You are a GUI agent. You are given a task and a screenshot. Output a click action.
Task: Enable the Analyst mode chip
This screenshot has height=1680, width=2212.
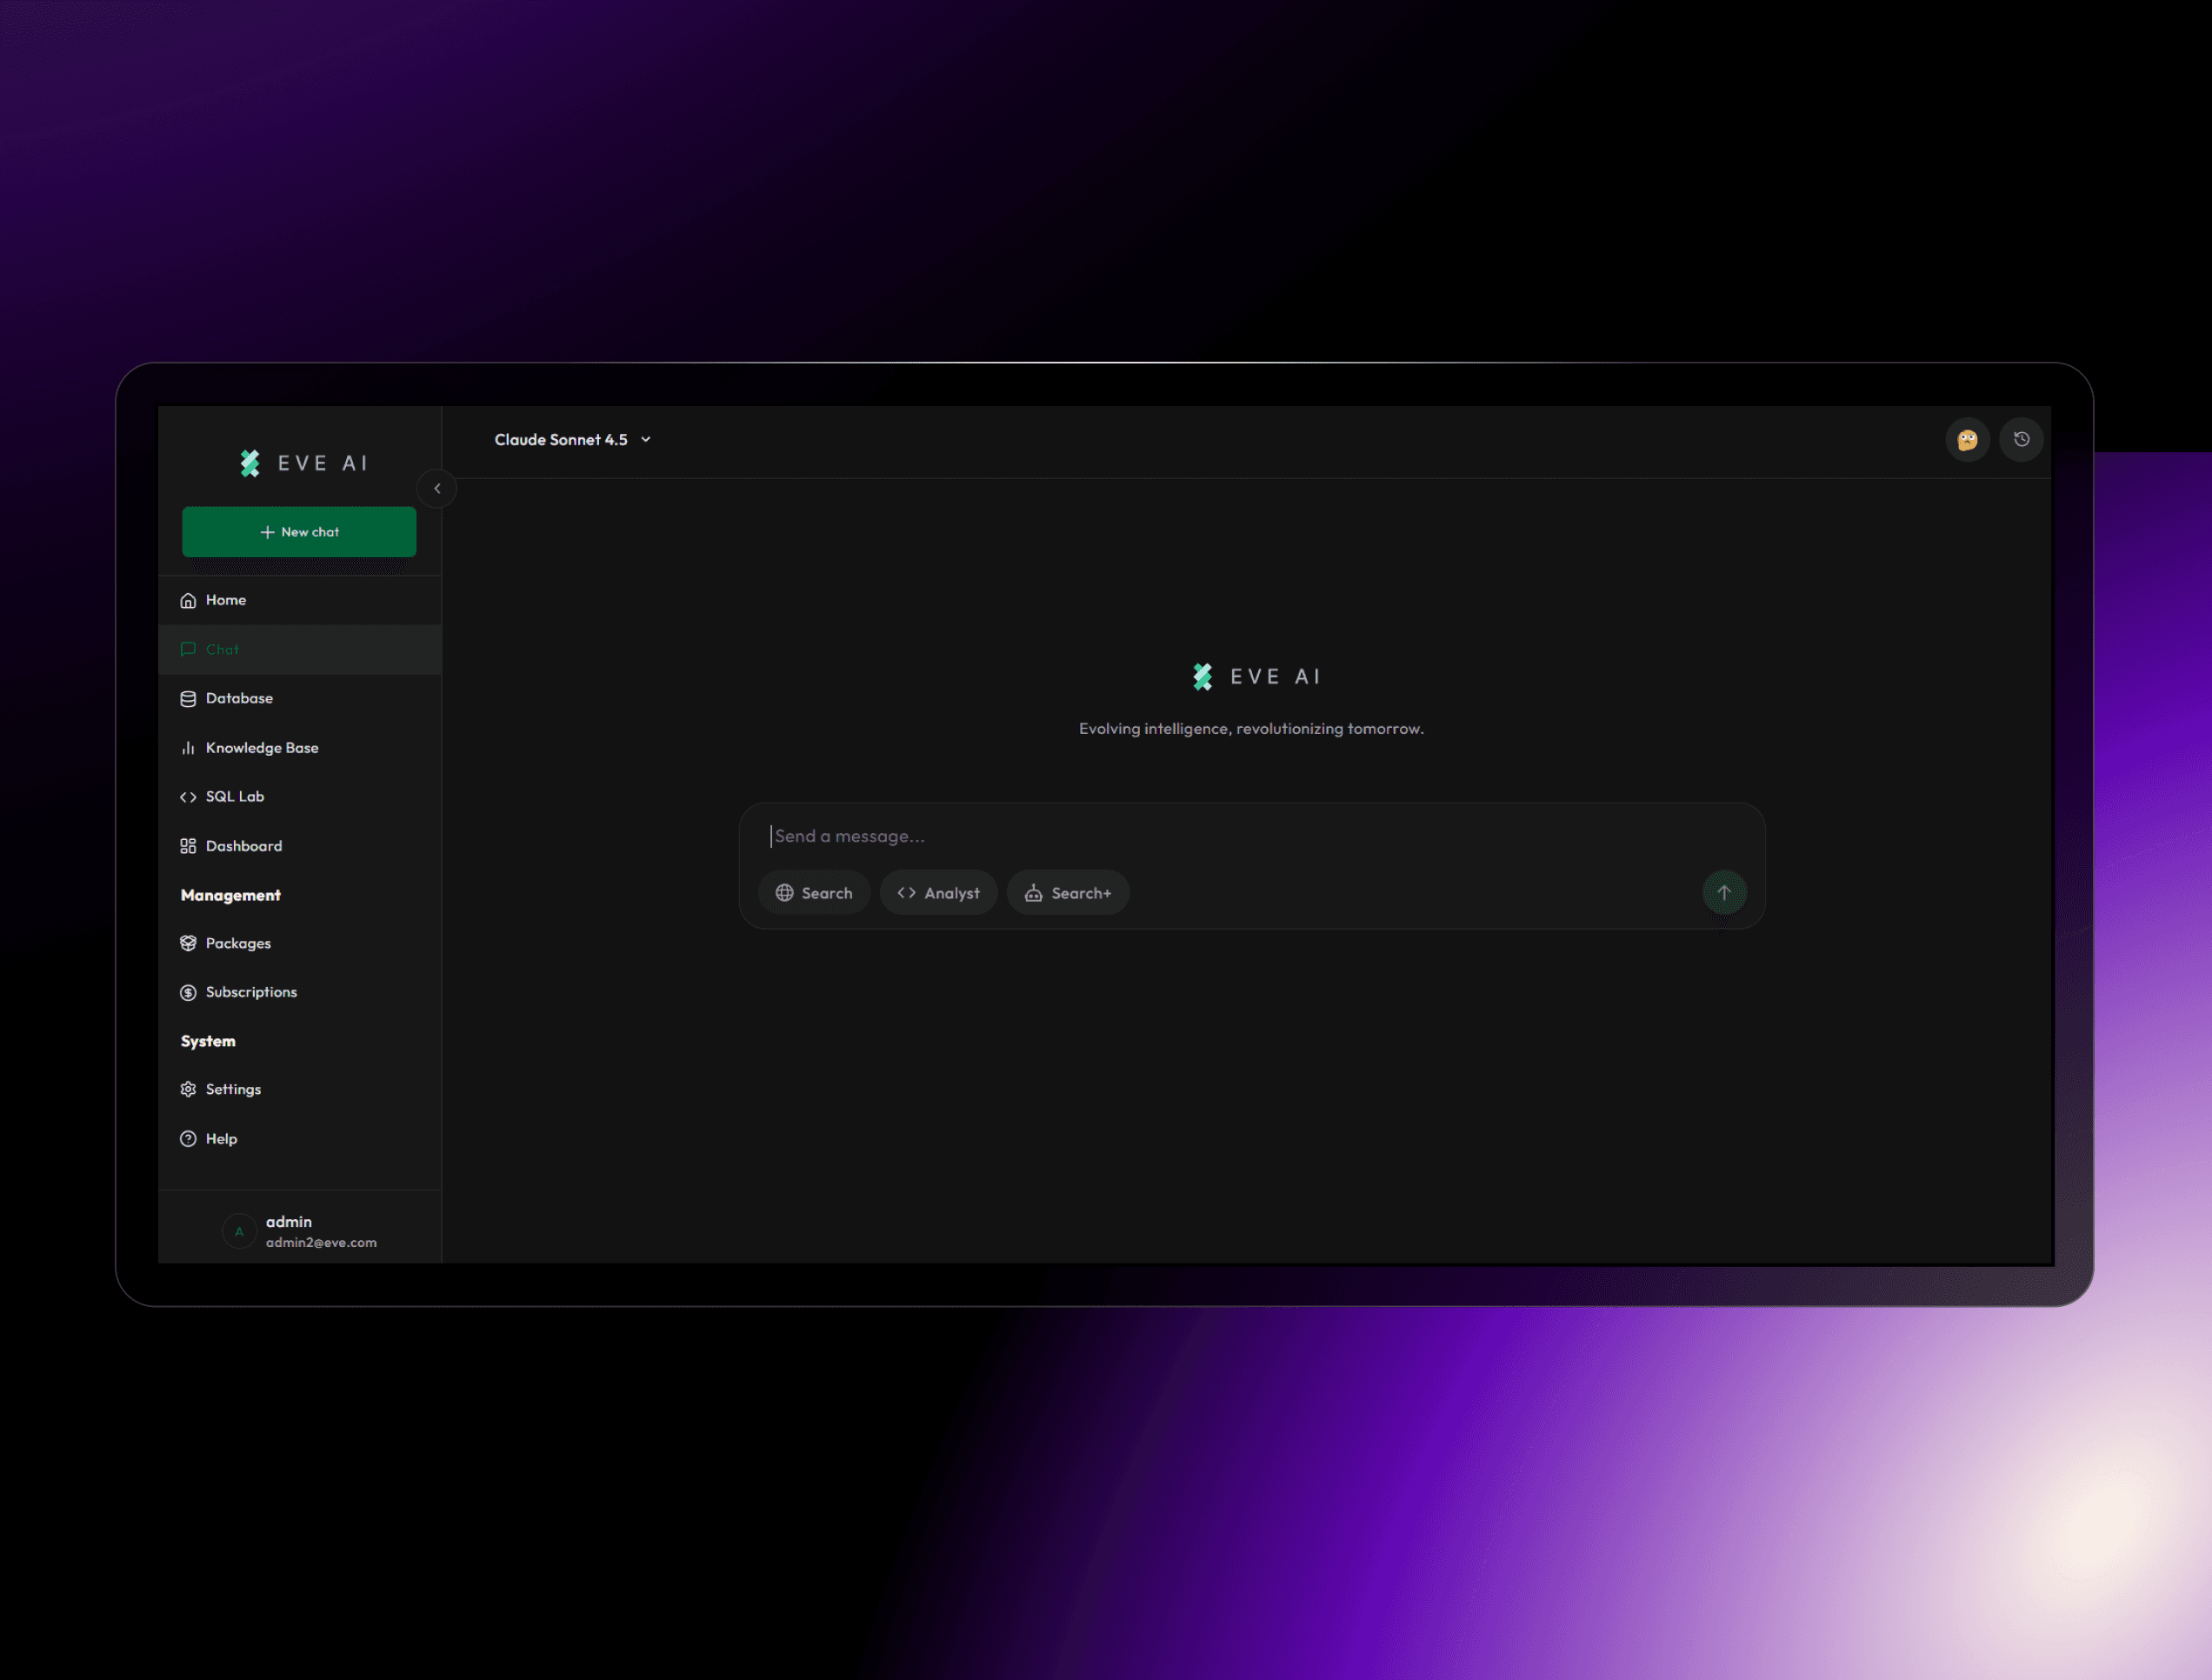[x=938, y=893]
